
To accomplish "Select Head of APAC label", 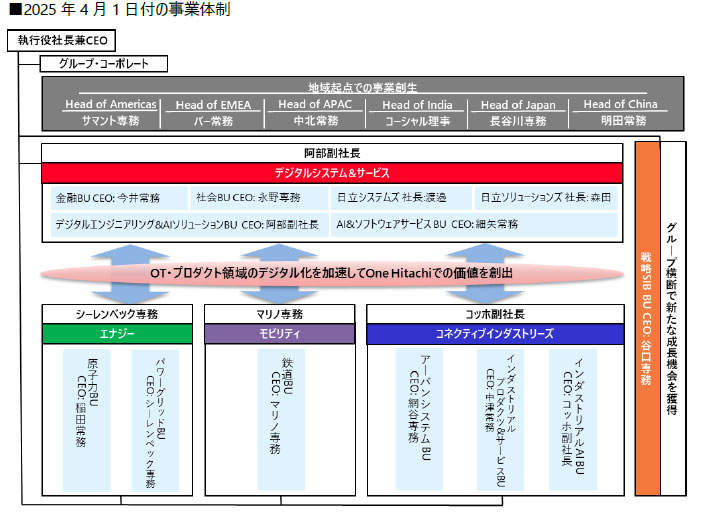I will [315, 104].
